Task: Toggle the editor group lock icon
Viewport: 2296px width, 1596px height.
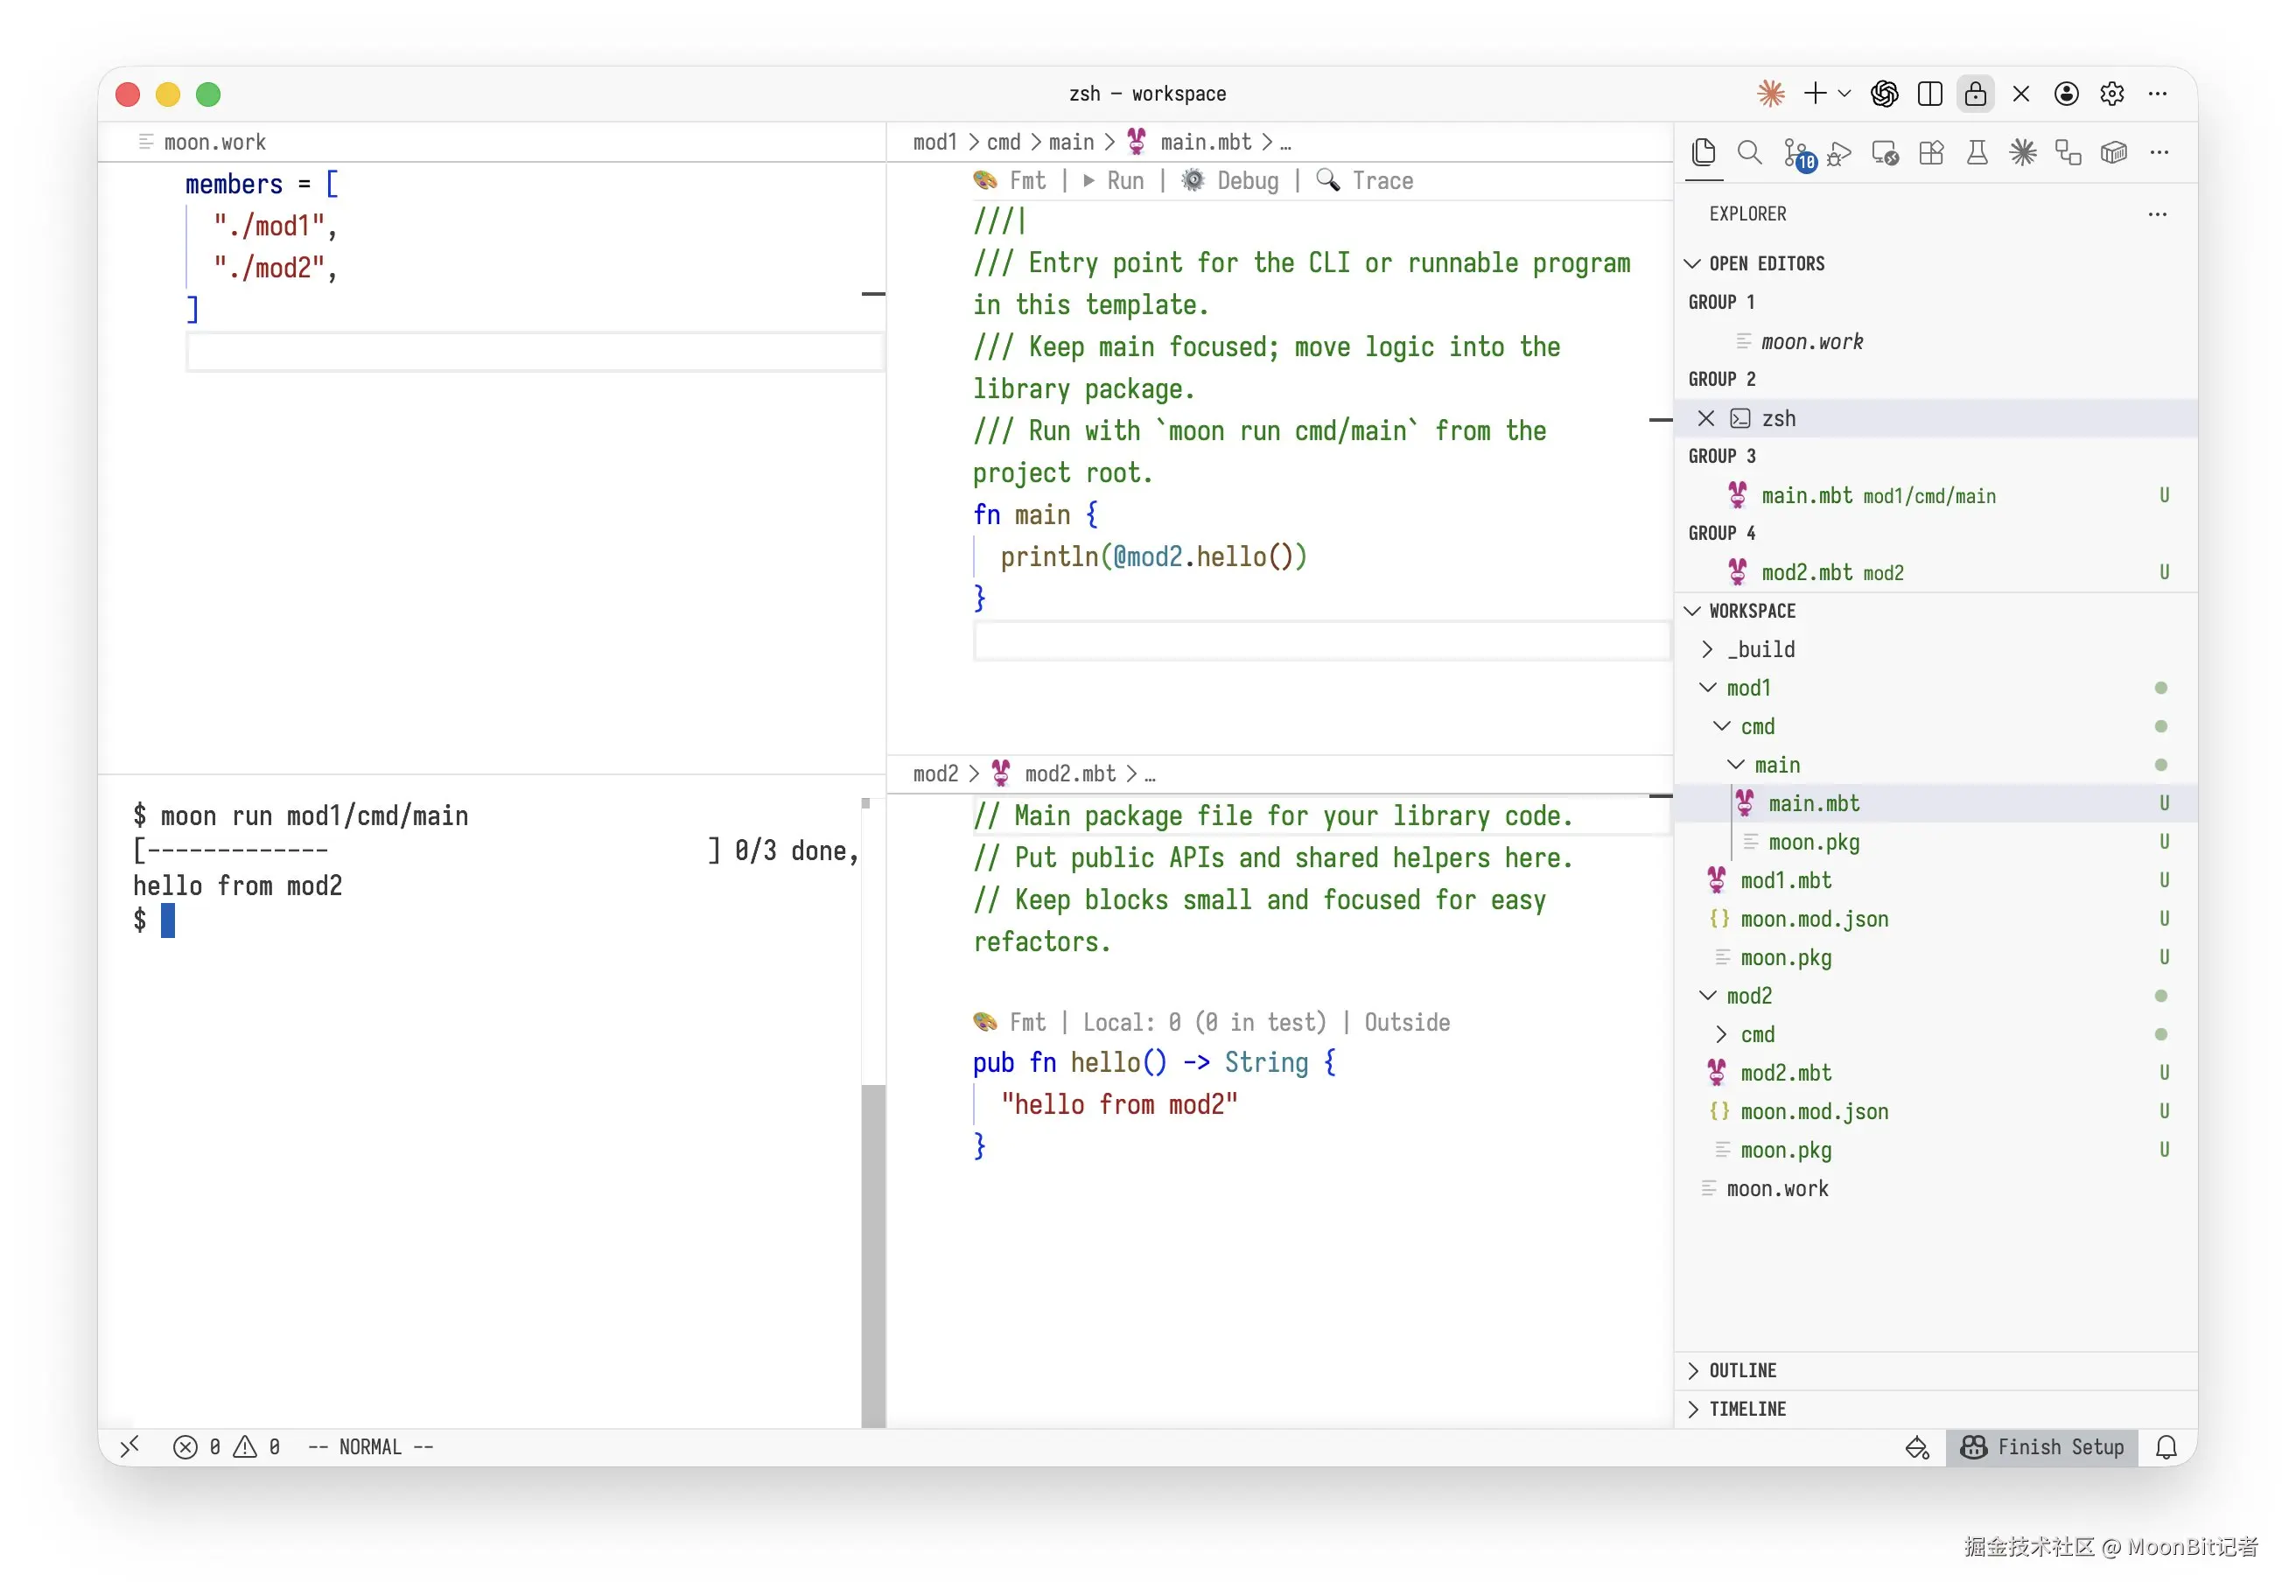Action: tap(1975, 94)
